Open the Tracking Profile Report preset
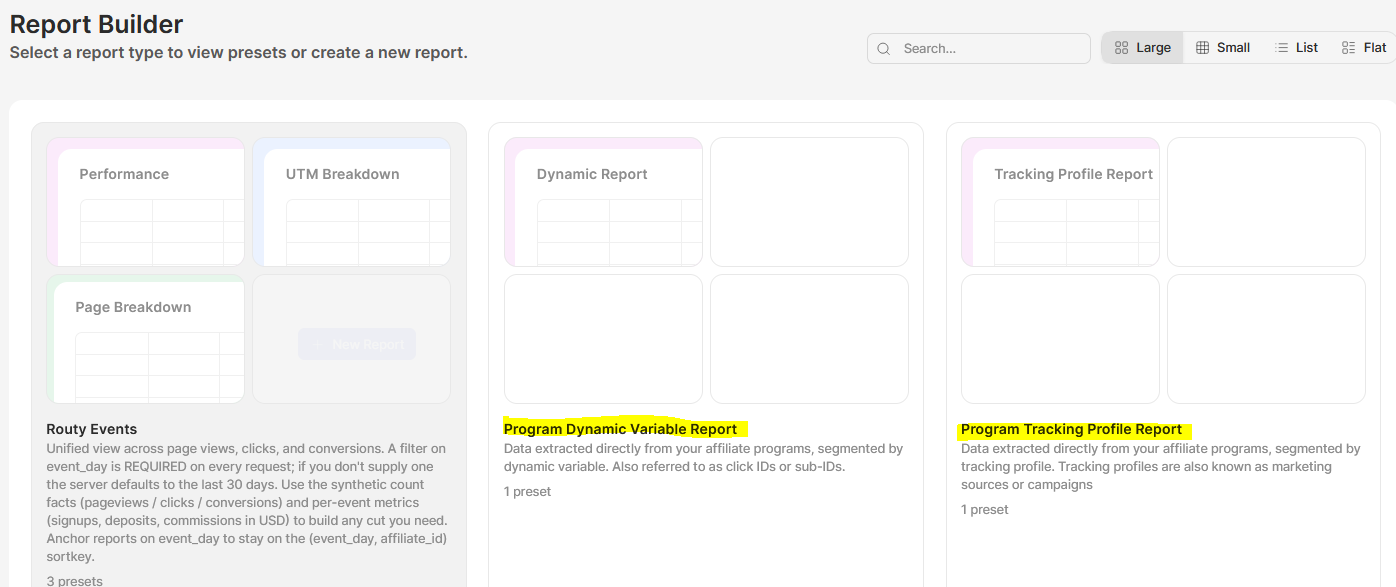 click(1060, 202)
